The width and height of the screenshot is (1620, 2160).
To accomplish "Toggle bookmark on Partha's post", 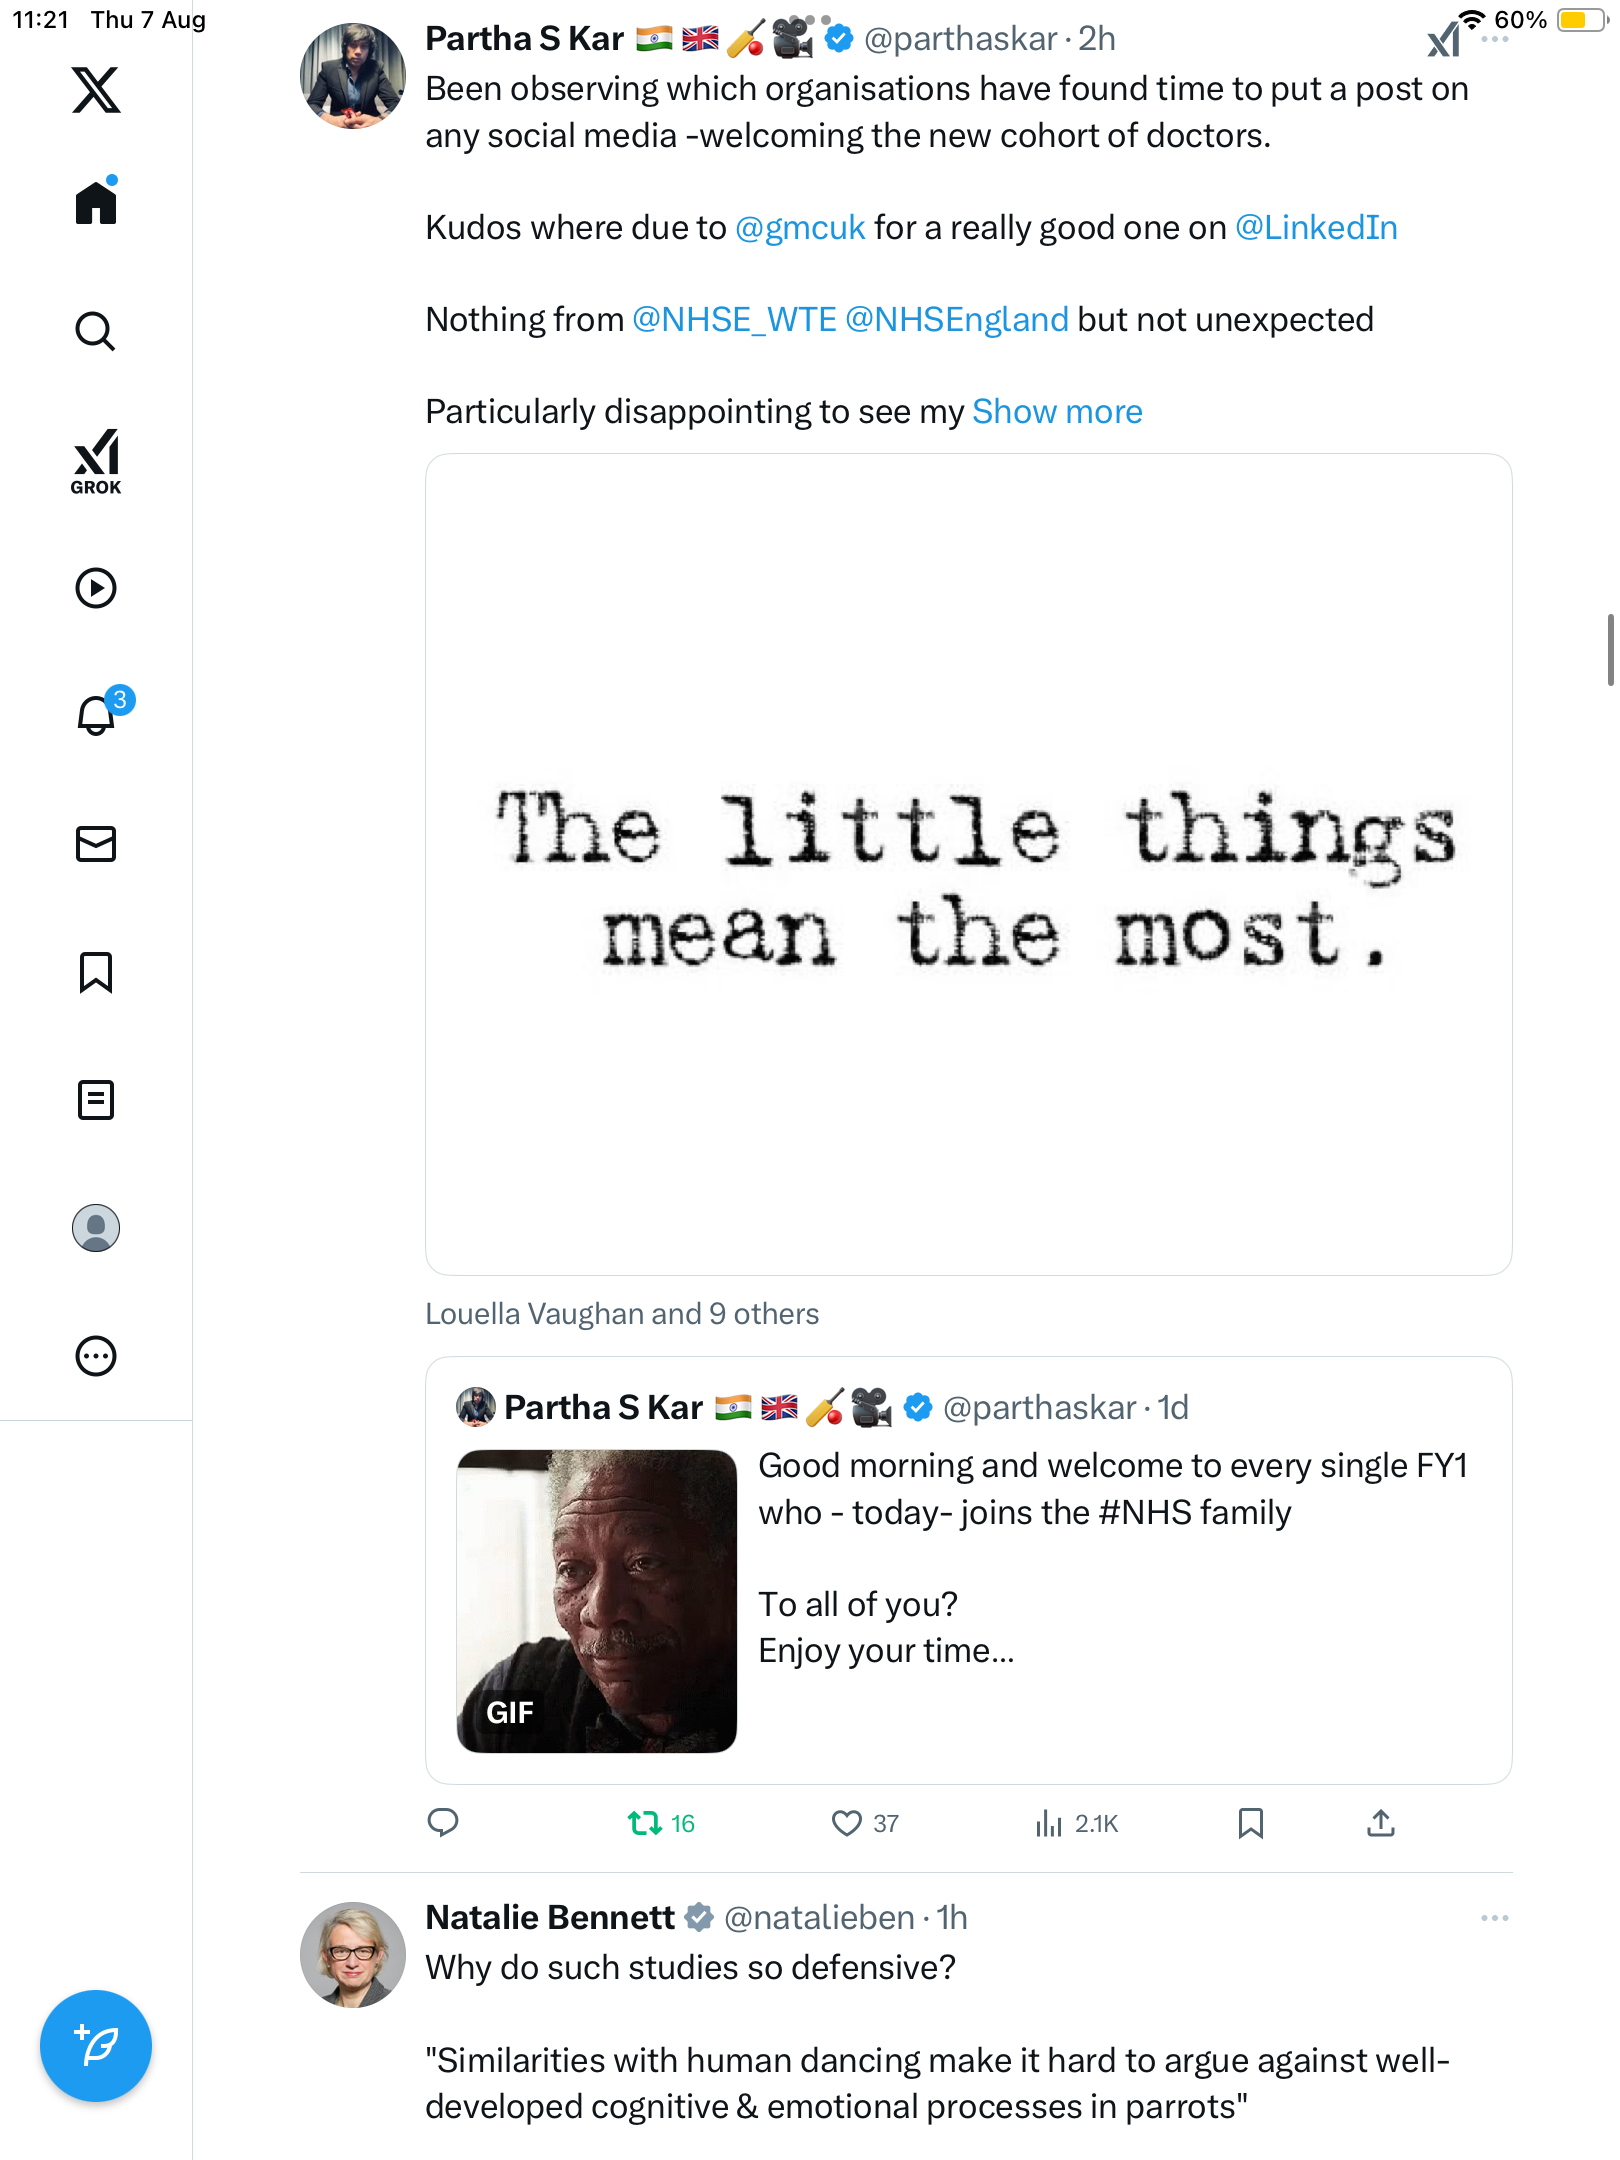I will [x=1250, y=1823].
